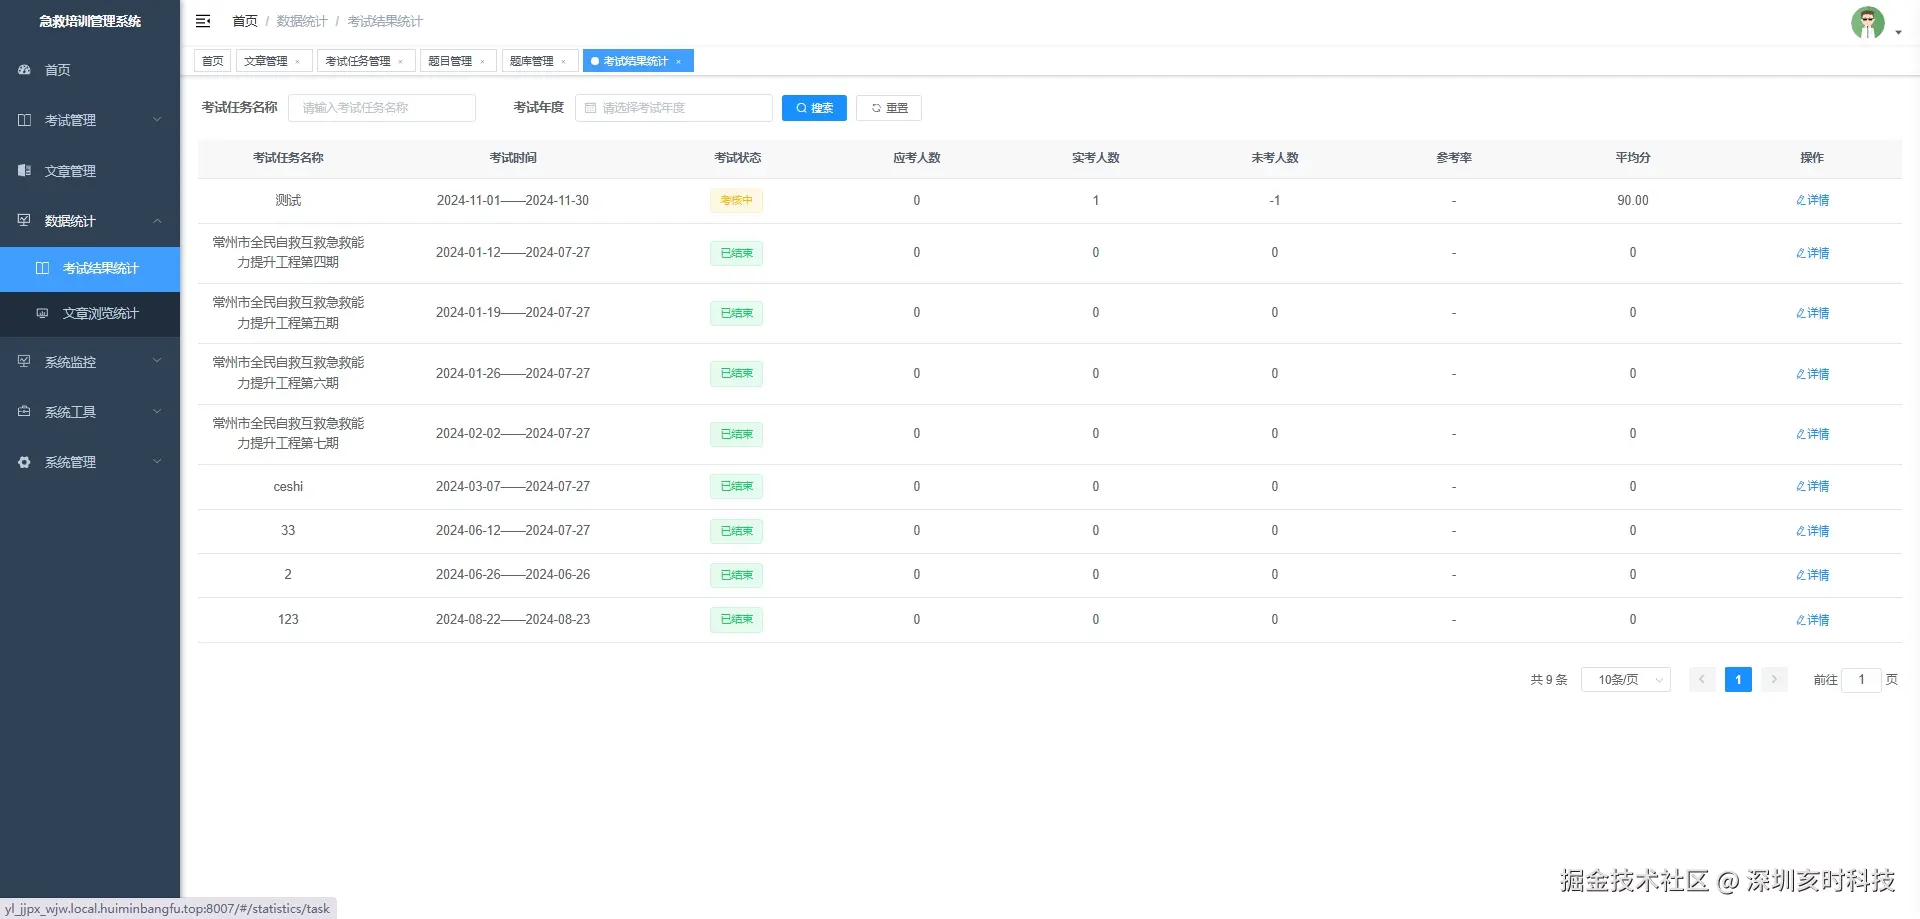Viewport: 1920px width, 919px height.
Task: Click the 急救培训管理系统 title
Action: [x=90, y=21]
